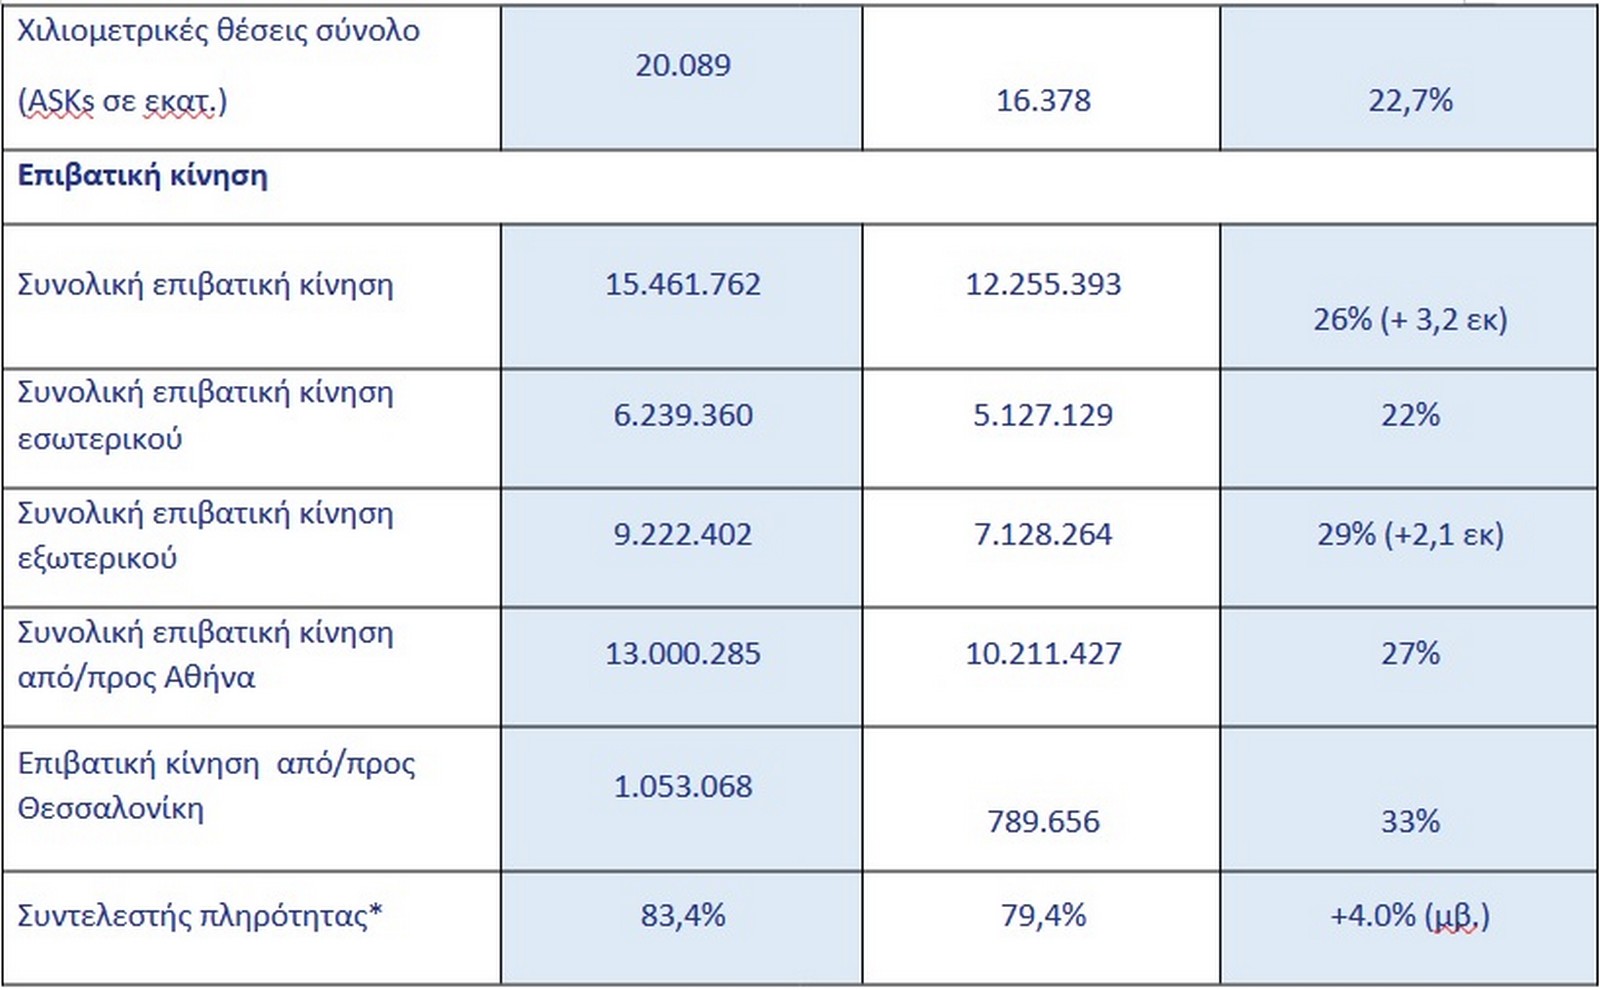The width and height of the screenshot is (1600, 990).
Task: Select the 10.211.427 Athens traffic value
Action: pyautogui.click(x=1043, y=654)
